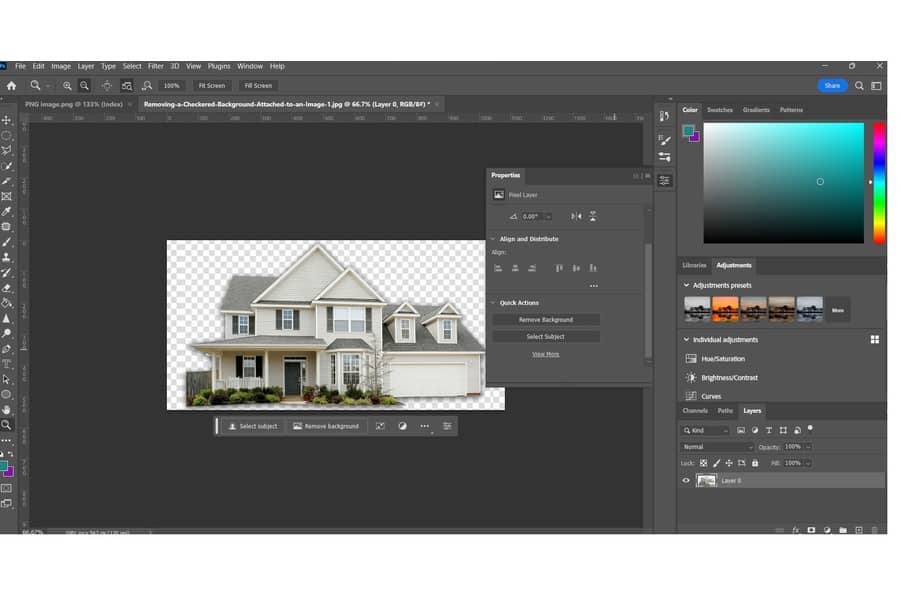Viewport: 900px width, 600px height.
Task: Click the add layer style fx icon
Action: pyautogui.click(x=796, y=530)
